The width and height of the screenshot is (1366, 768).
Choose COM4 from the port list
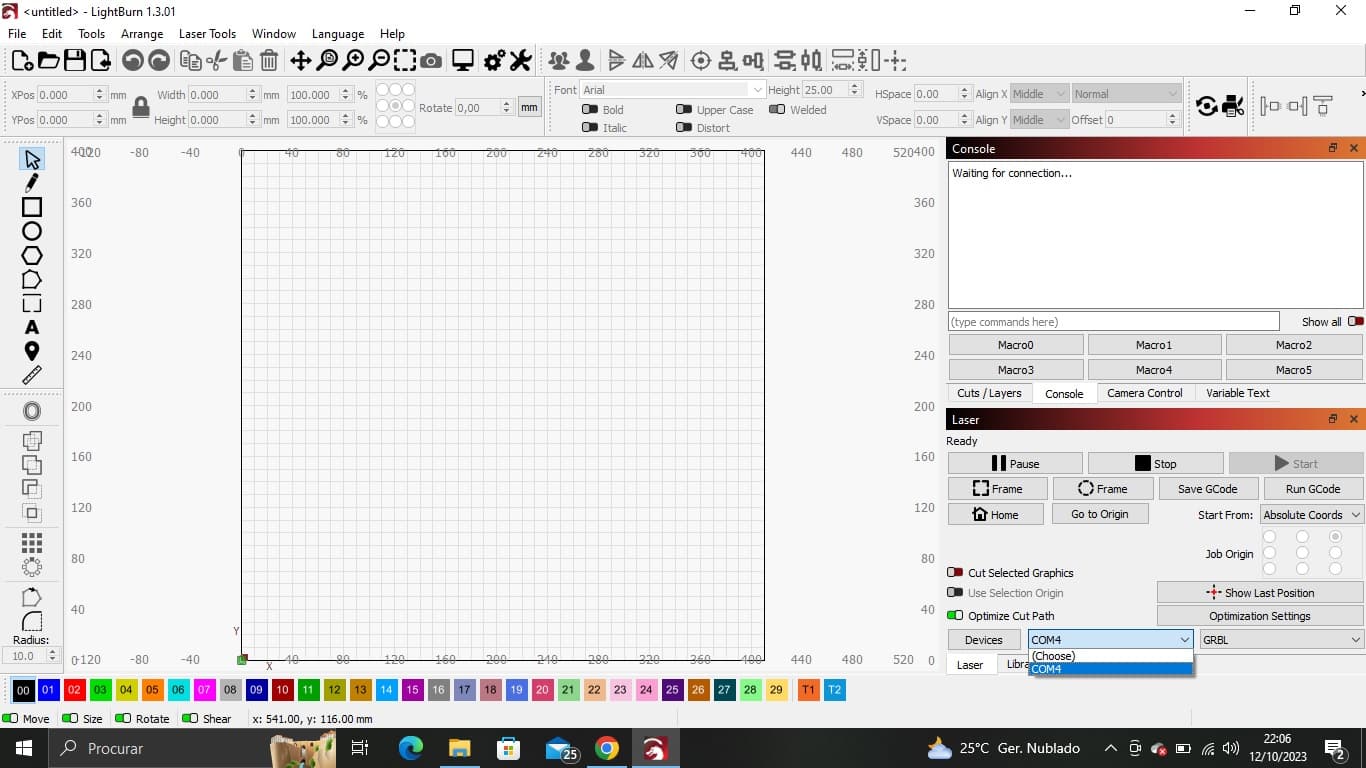(x=1110, y=669)
